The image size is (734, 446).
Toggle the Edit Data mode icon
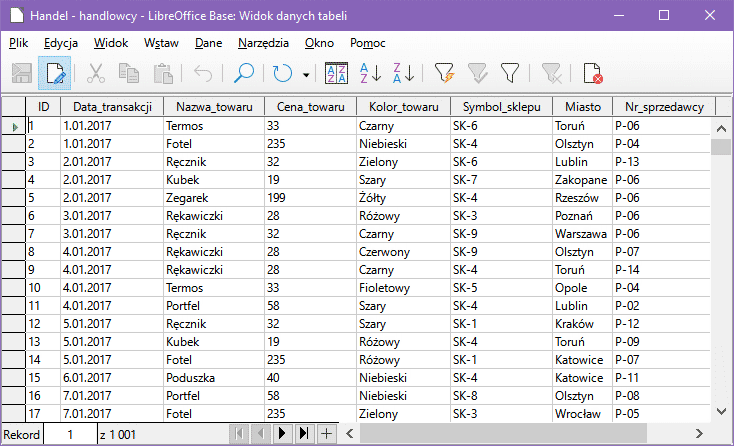point(55,73)
